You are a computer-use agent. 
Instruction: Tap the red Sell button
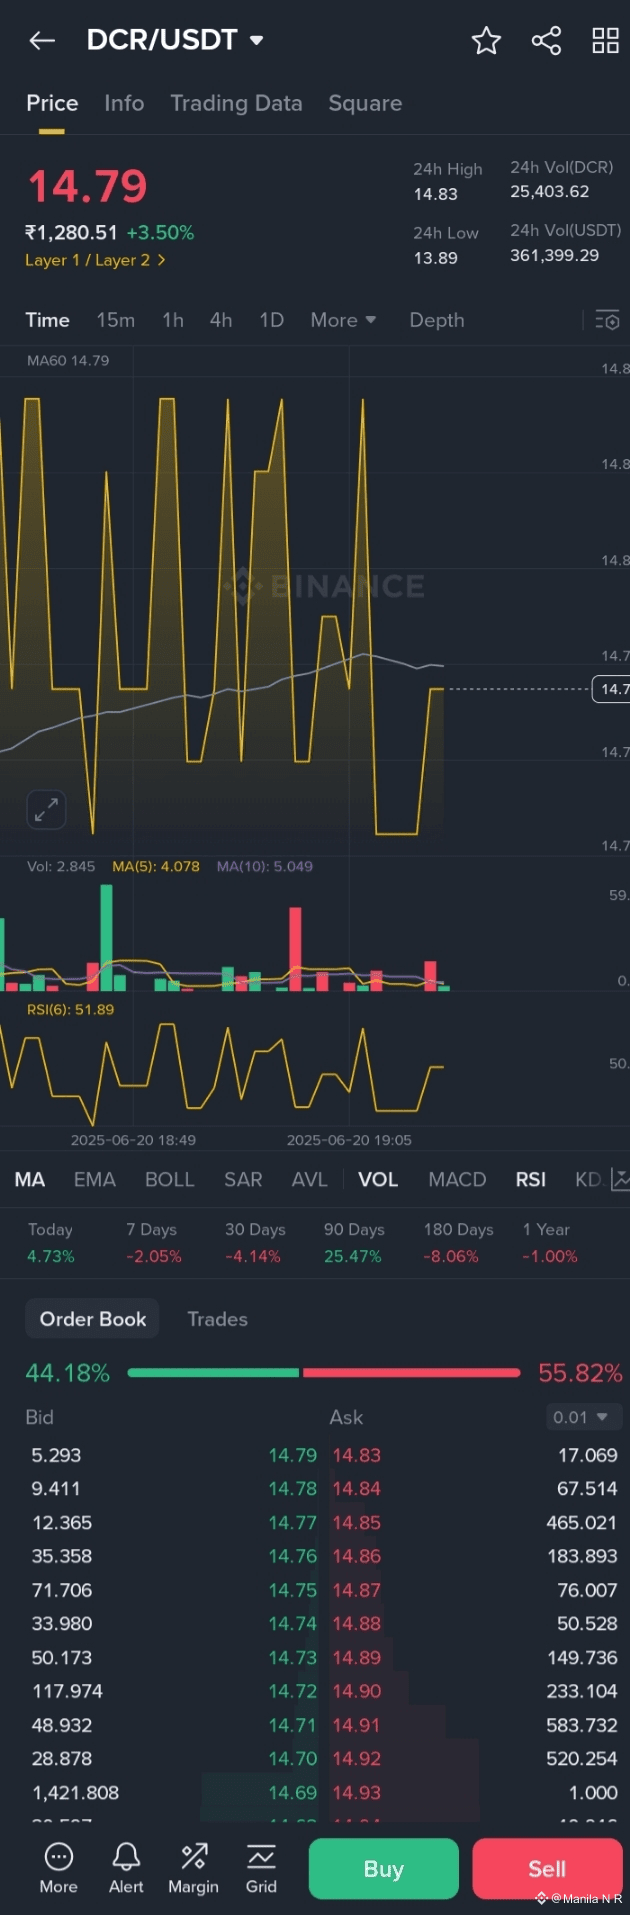547,1868
